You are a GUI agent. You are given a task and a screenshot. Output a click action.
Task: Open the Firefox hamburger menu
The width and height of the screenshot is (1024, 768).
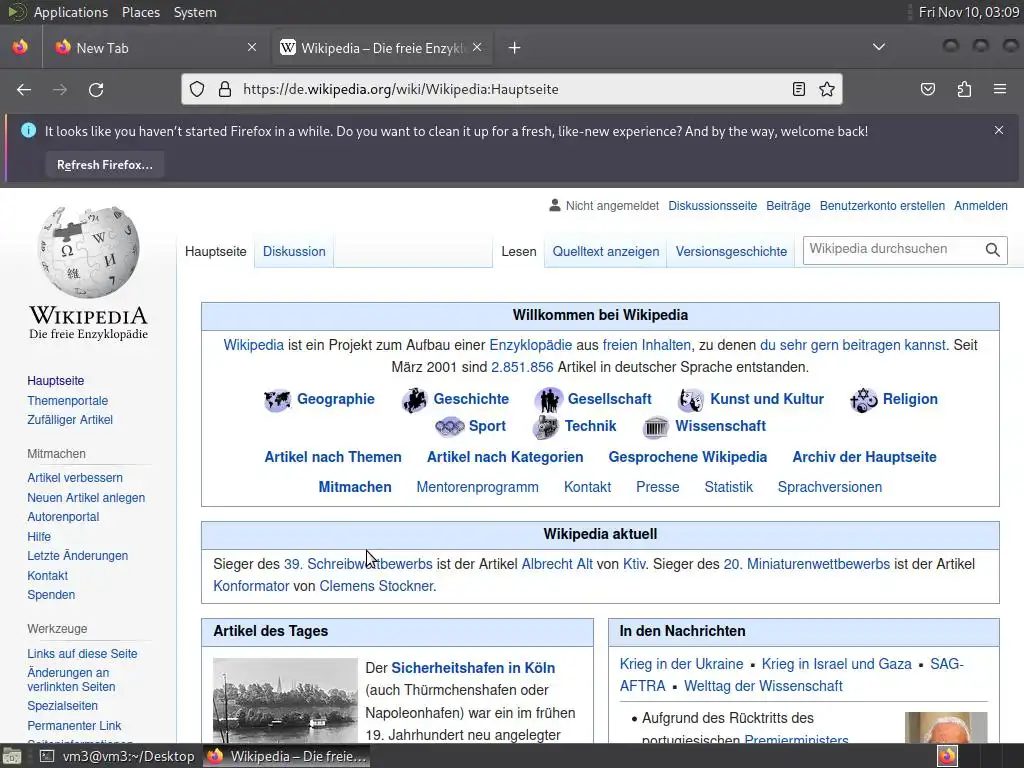1000,89
